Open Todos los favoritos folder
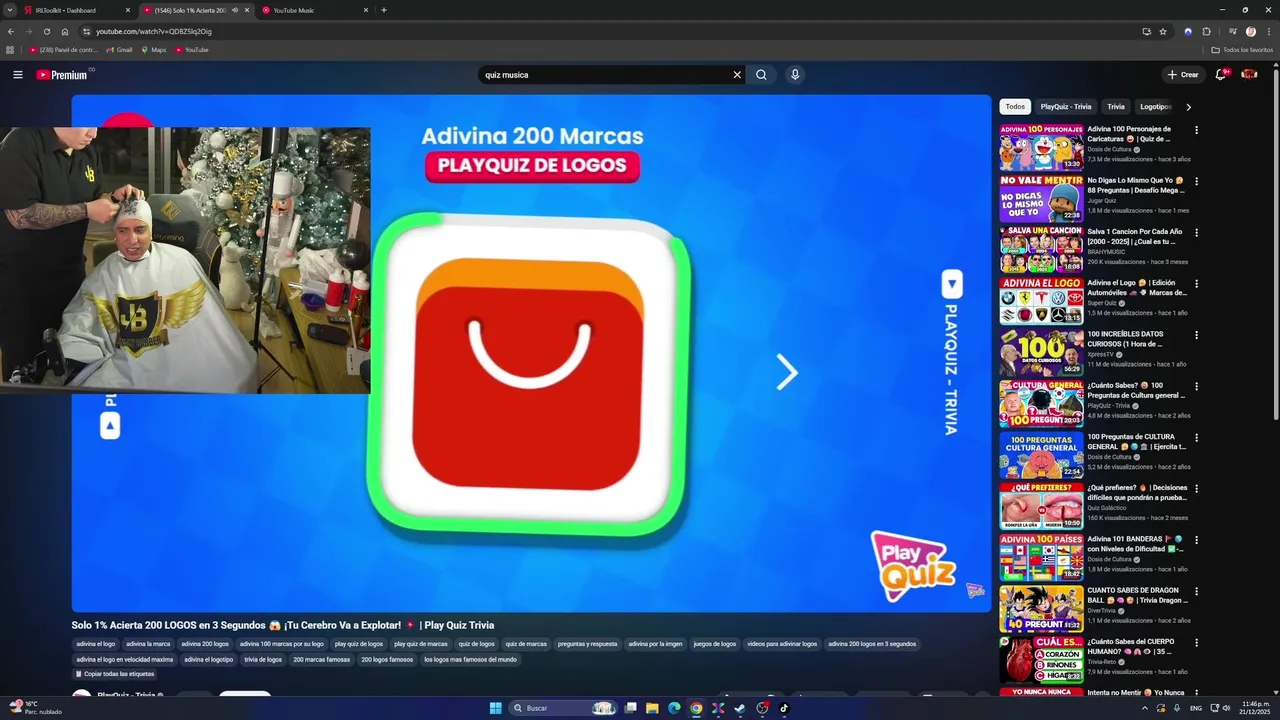1280x720 pixels. coord(1242,49)
